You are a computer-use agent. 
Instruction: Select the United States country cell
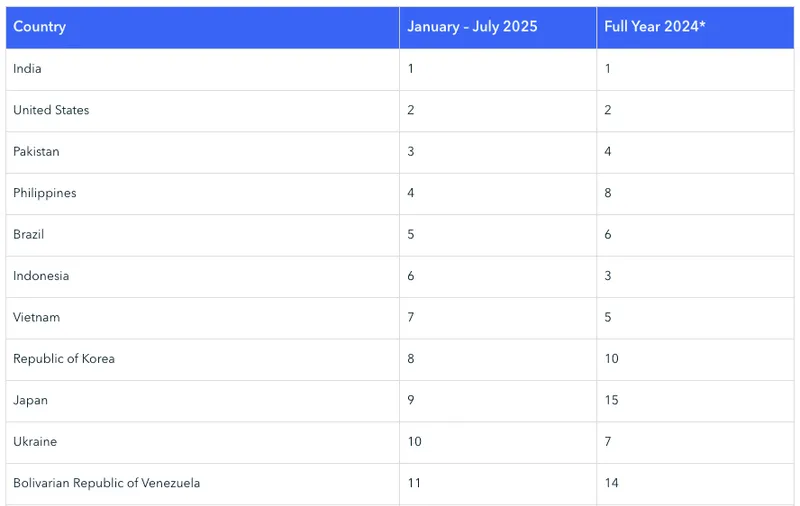coord(51,110)
